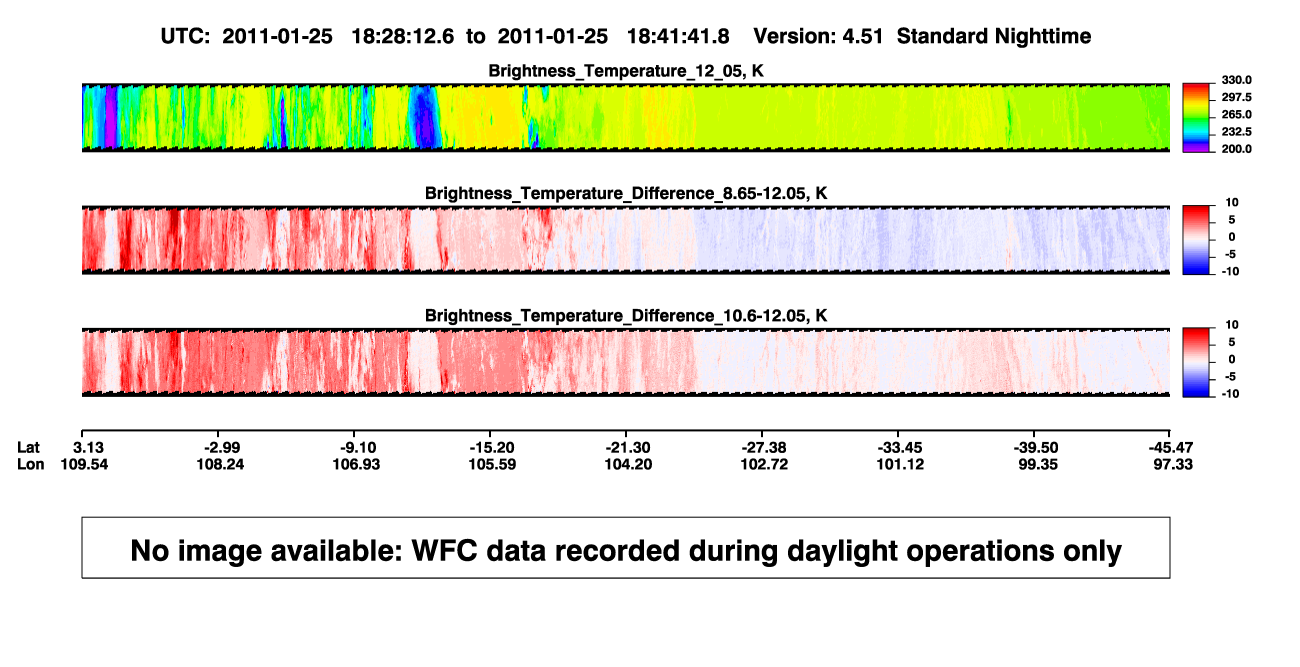This screenshot has height=667, width=1300.
Task: Click longitude value 106.93
Action: click(354, 464)
